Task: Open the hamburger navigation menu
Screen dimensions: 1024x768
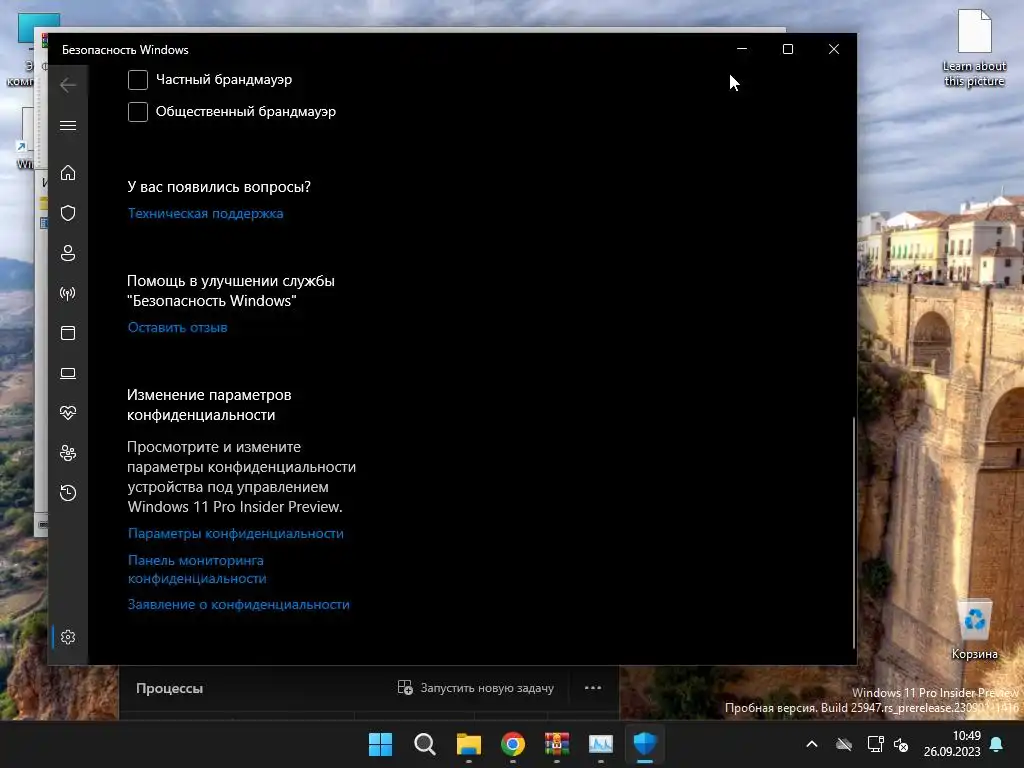Action: coord(68,125)
